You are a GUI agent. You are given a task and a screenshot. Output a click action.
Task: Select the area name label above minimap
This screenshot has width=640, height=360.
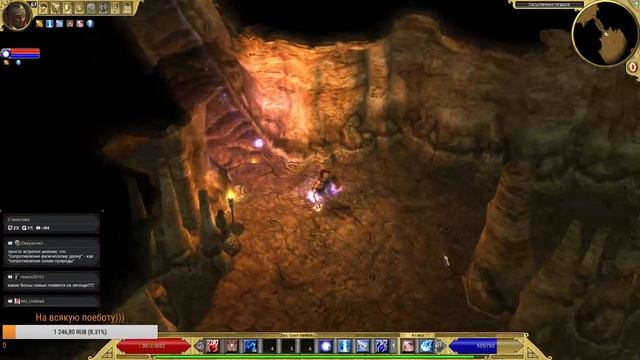(549, 4)
